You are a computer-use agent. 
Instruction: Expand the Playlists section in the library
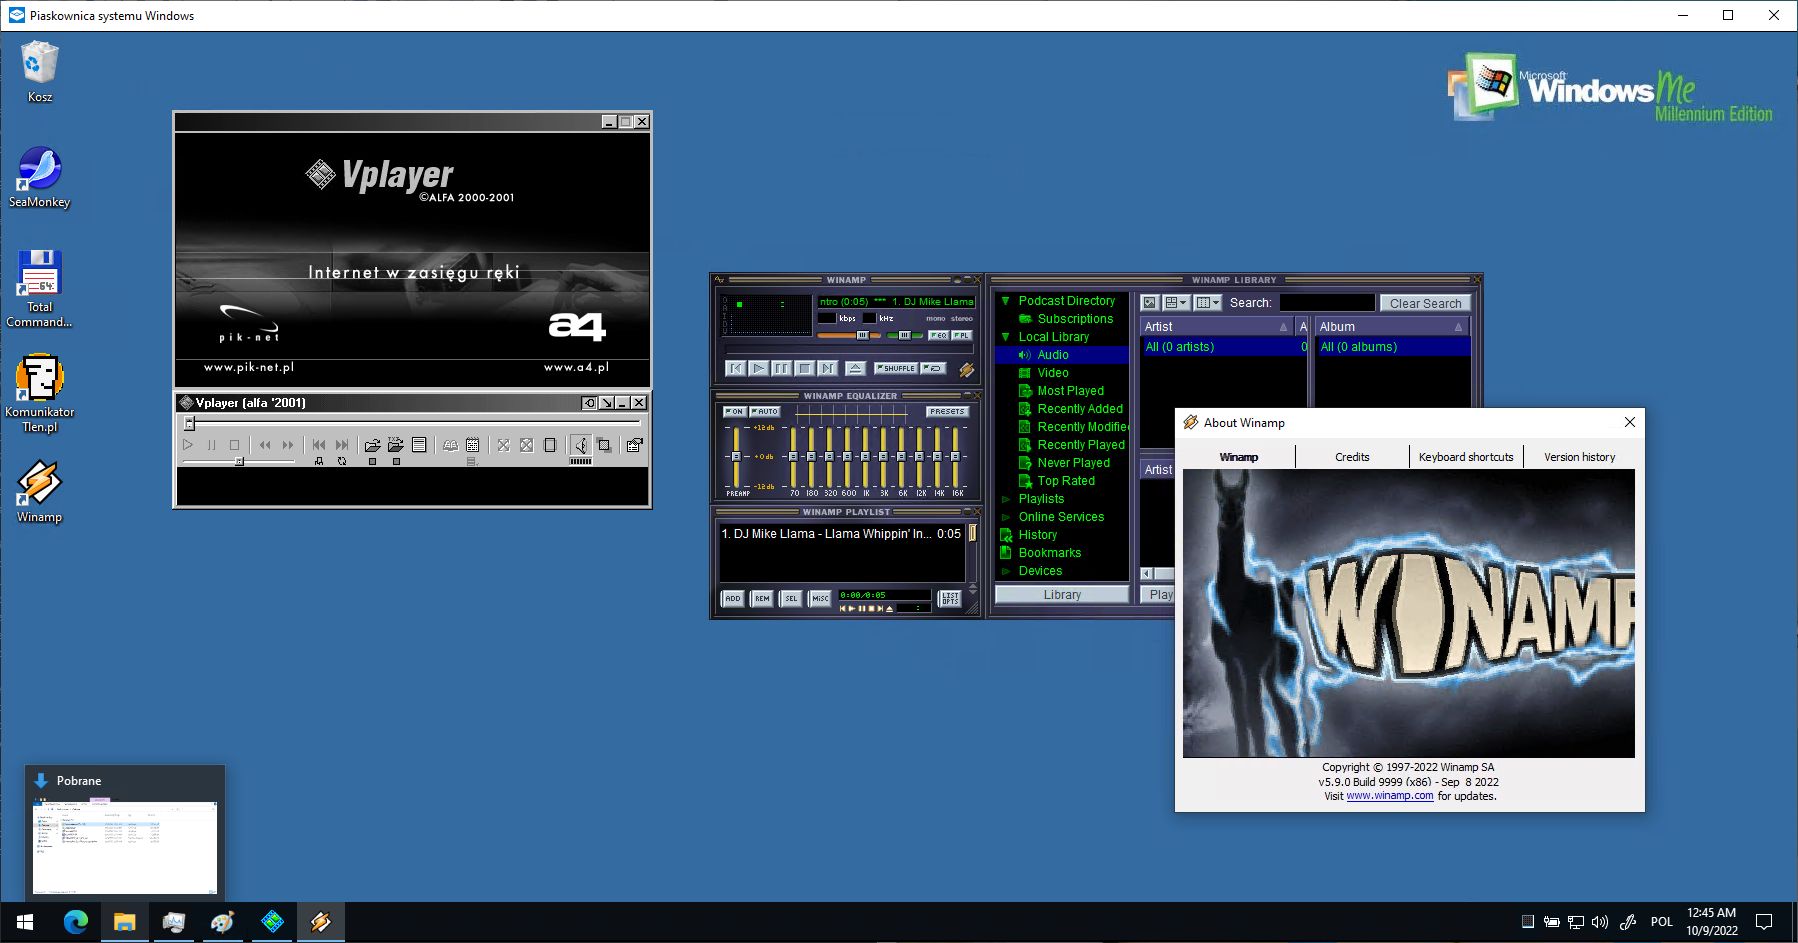[x=1006, y=498]
